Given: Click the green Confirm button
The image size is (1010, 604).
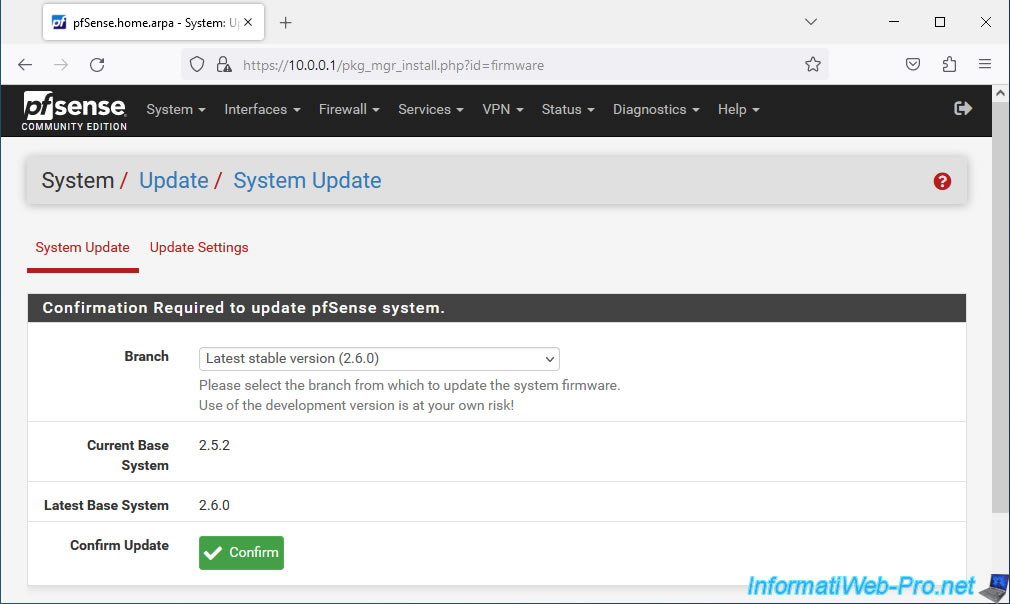Looking at the screenshot, I should (241, 552).
